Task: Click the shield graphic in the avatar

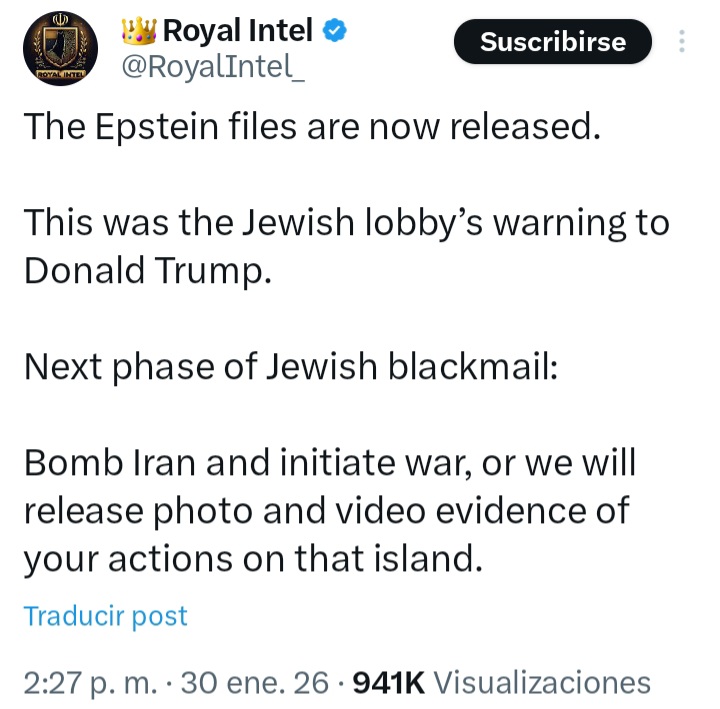Action: pyautogui.click(x=62, y=45)
